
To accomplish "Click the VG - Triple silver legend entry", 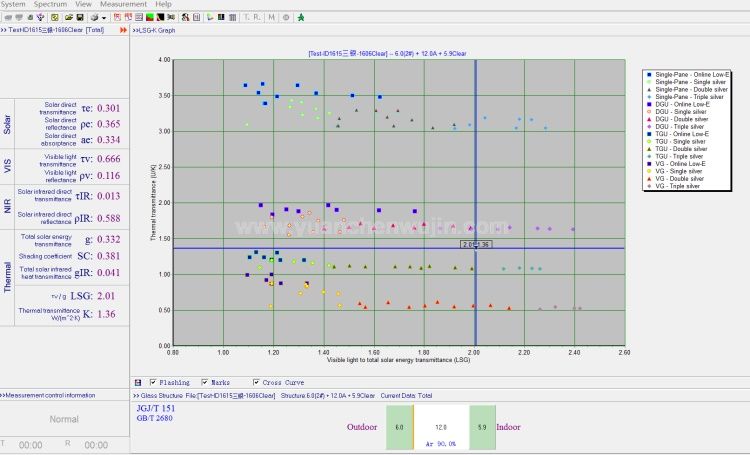I will tap(674, 186).
